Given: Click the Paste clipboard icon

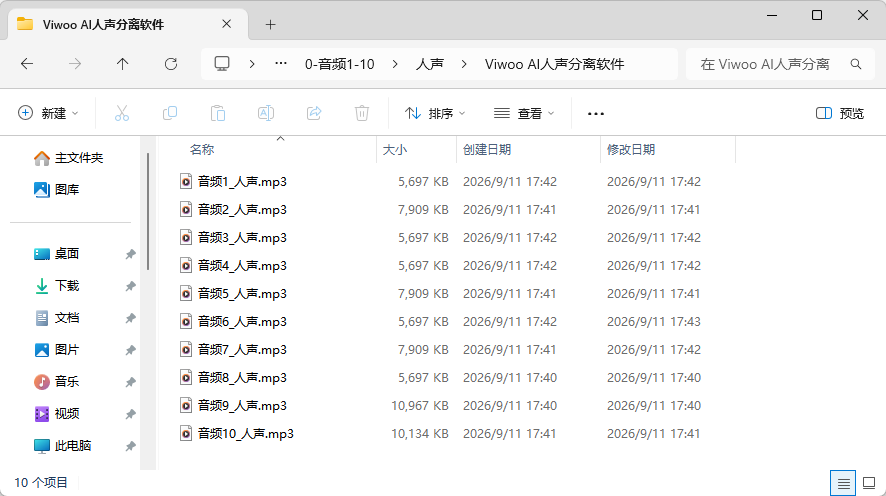Looking at the screenshot, I should tap(218, 114).
